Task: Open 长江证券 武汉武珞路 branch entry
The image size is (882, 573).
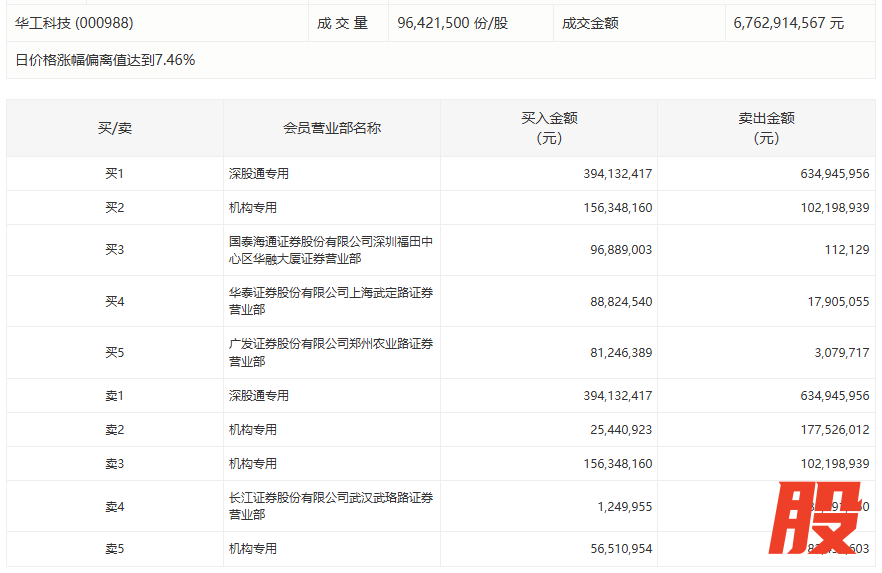Action: pyautogui.click(x=330, y=506)
